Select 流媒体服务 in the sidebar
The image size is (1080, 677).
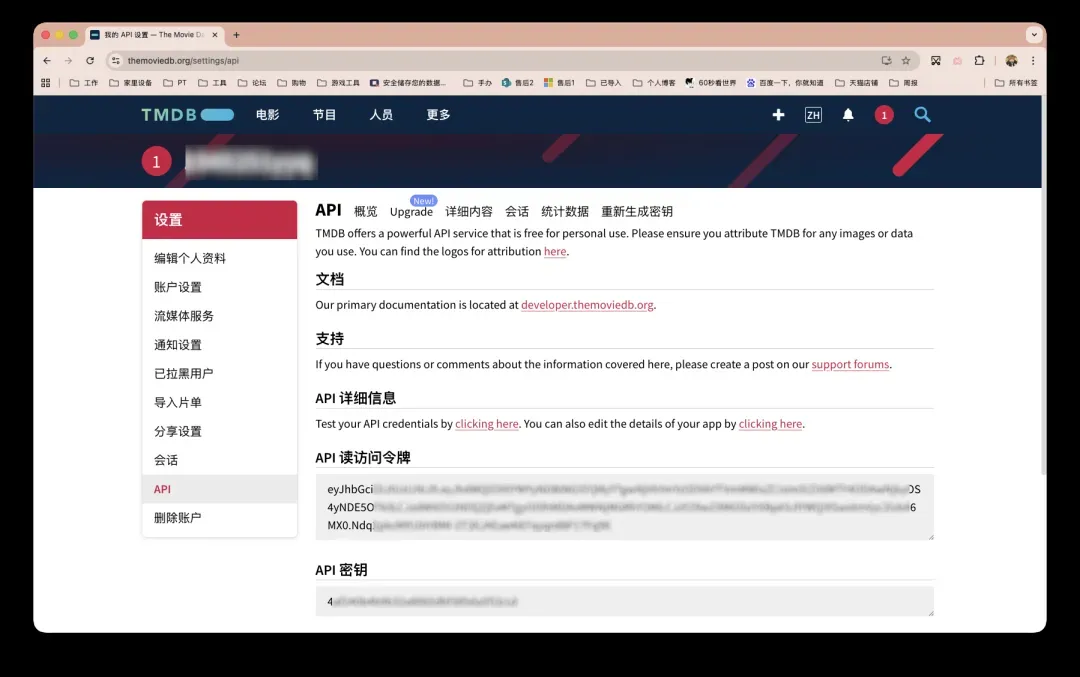pyautogui.click(x=220, y=316)
